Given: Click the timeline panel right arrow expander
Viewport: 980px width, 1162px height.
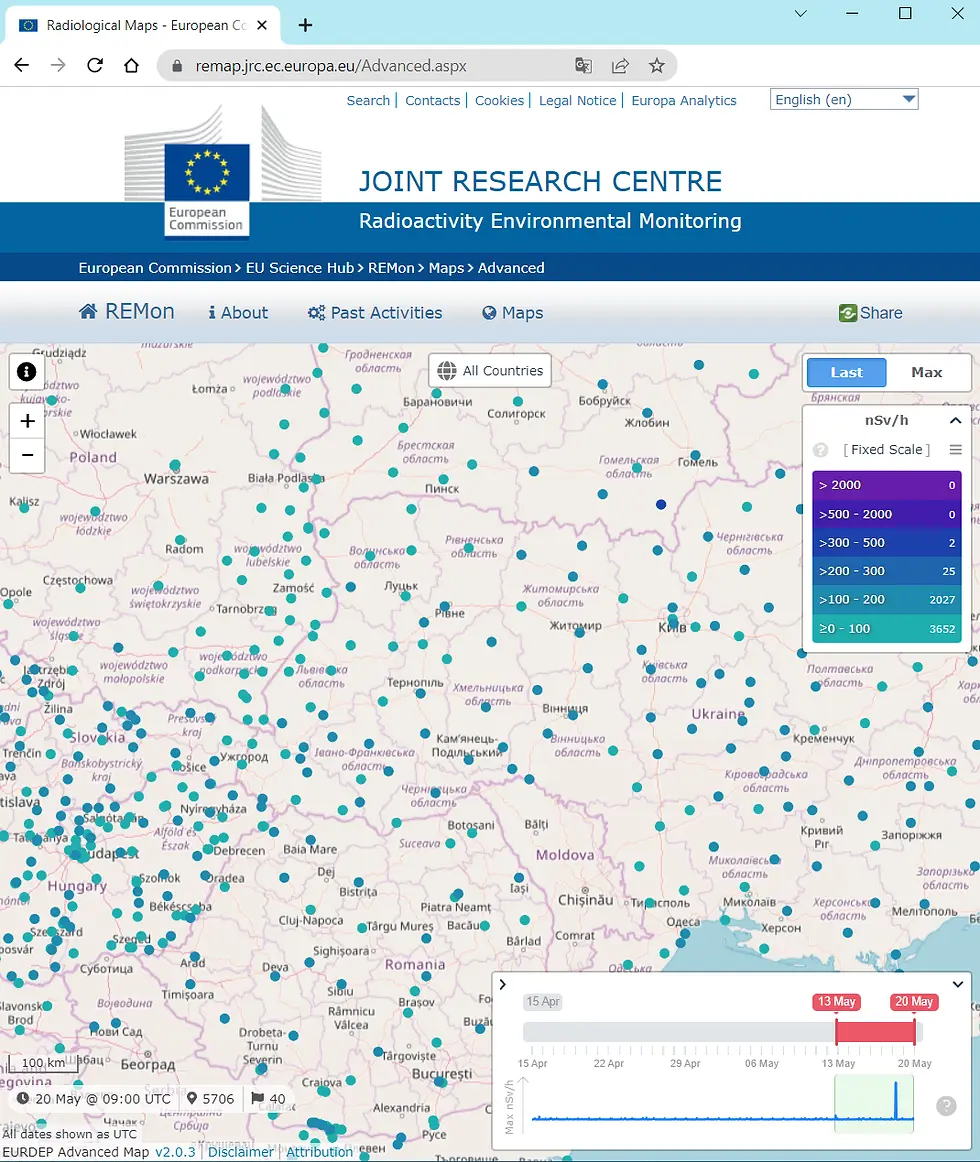Looking at the screenshot, I should pos(503,984).
